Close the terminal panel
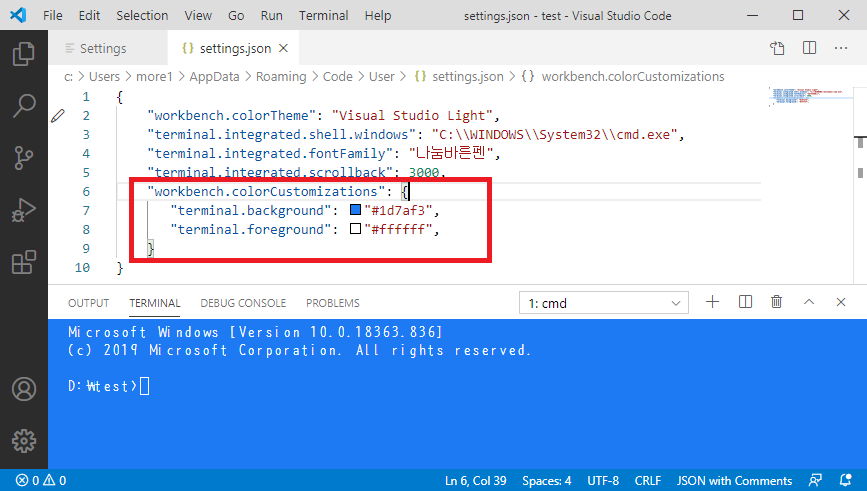 coord(841,302)
